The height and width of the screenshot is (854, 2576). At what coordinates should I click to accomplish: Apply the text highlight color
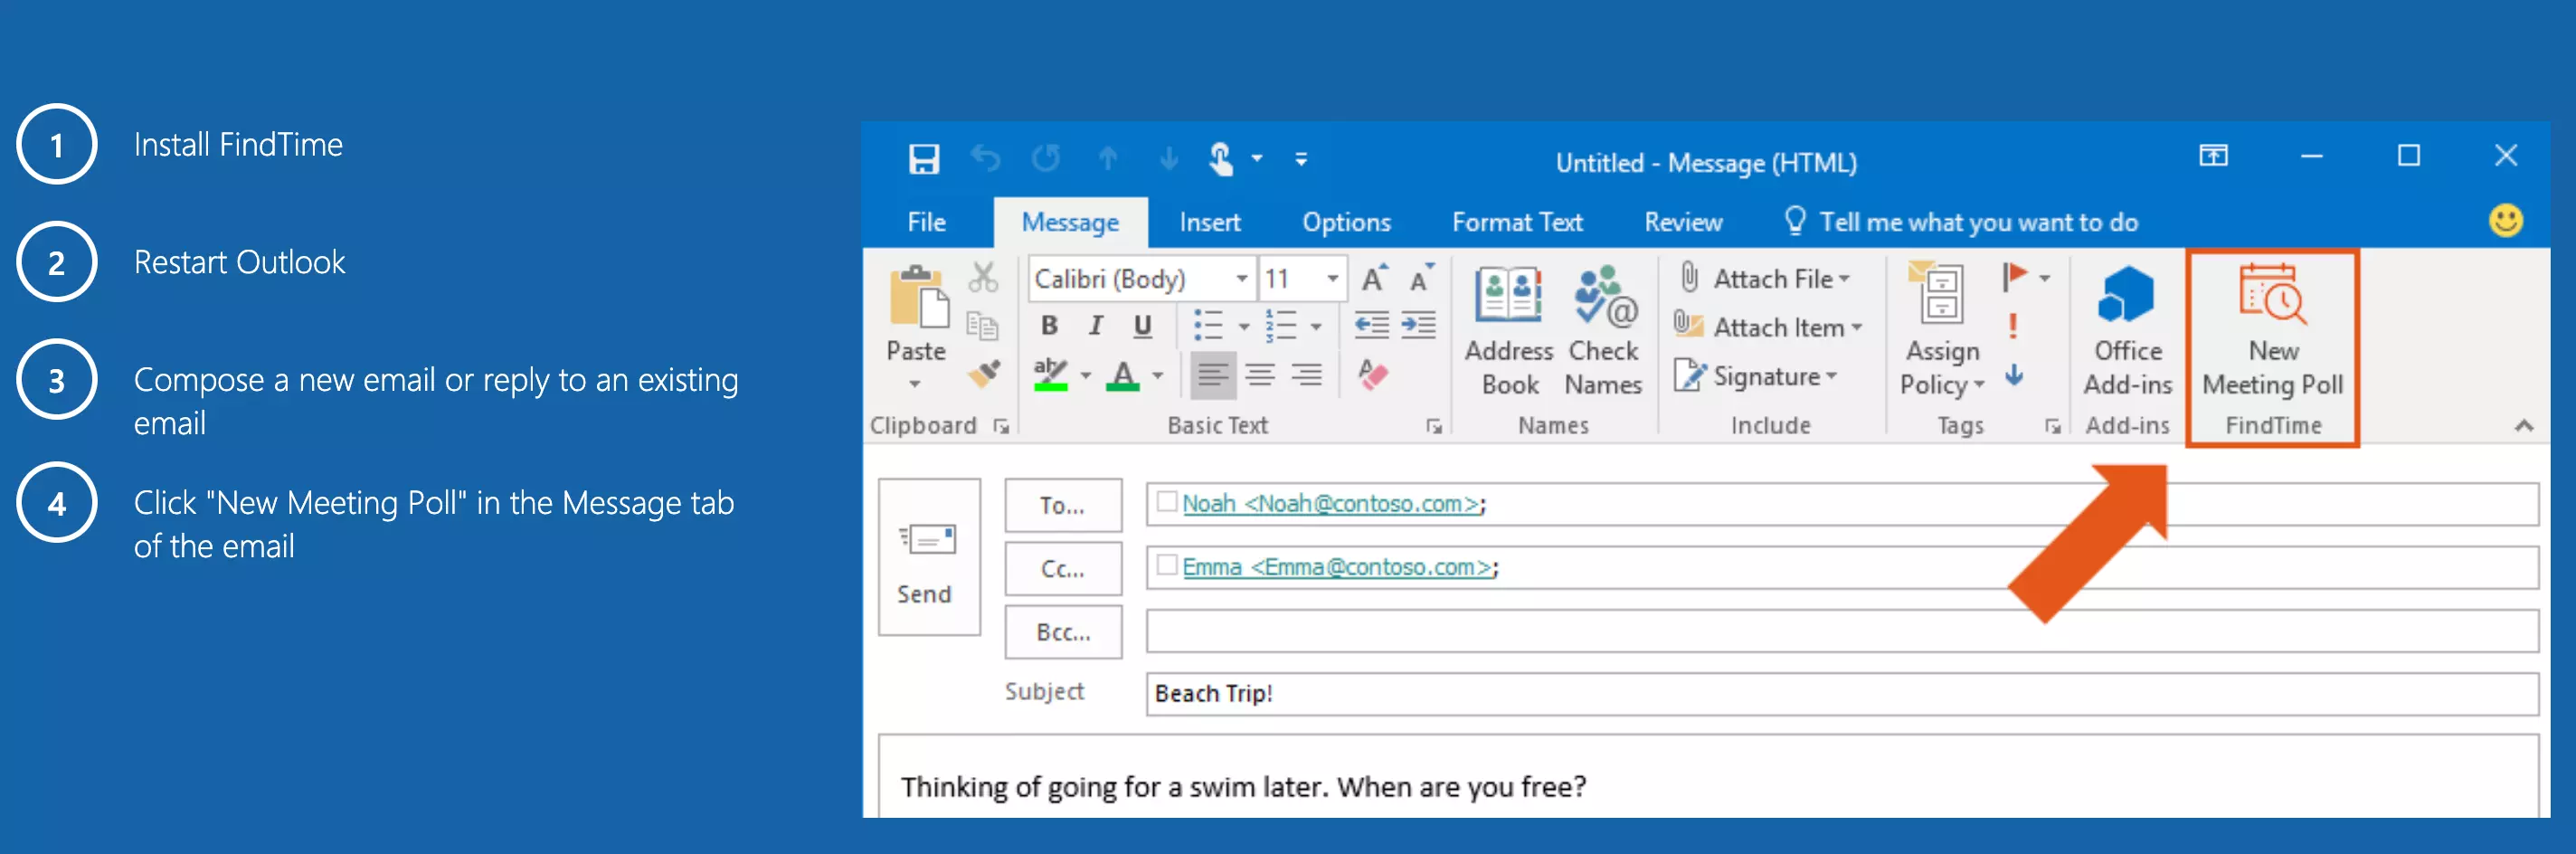click(x=1050, y=375)
